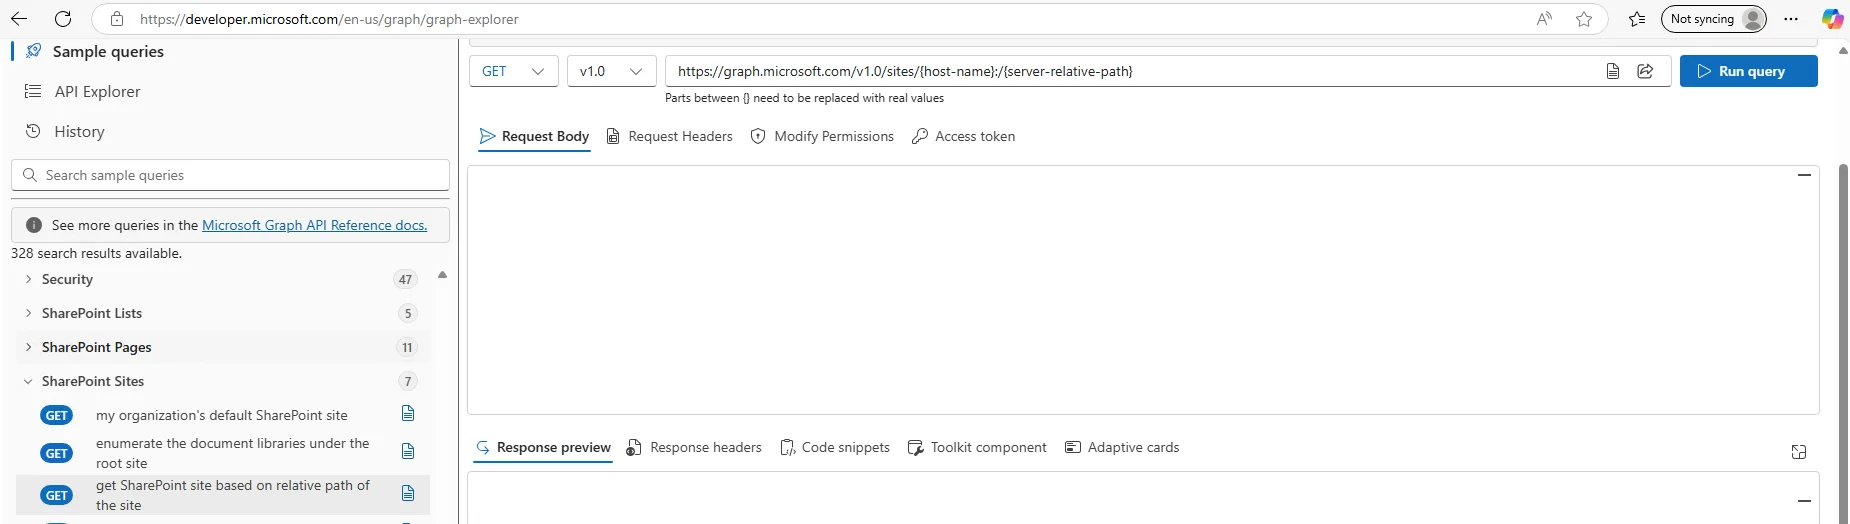Open docs icon for enumerate document libraries query
Viewport: 1850px width, 524px height.
pyautogui.click(x=408, y=451)
